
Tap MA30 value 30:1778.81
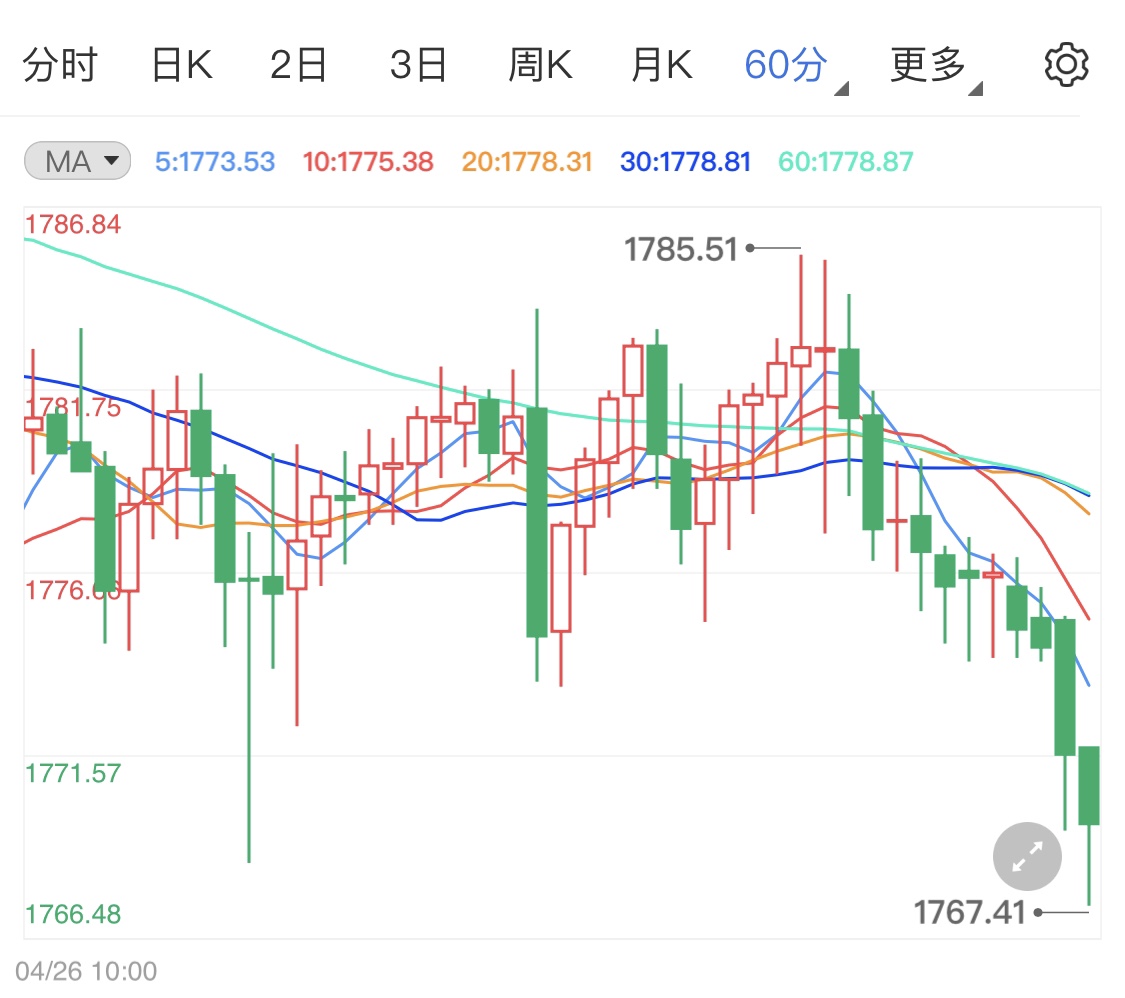pos(686,161)
